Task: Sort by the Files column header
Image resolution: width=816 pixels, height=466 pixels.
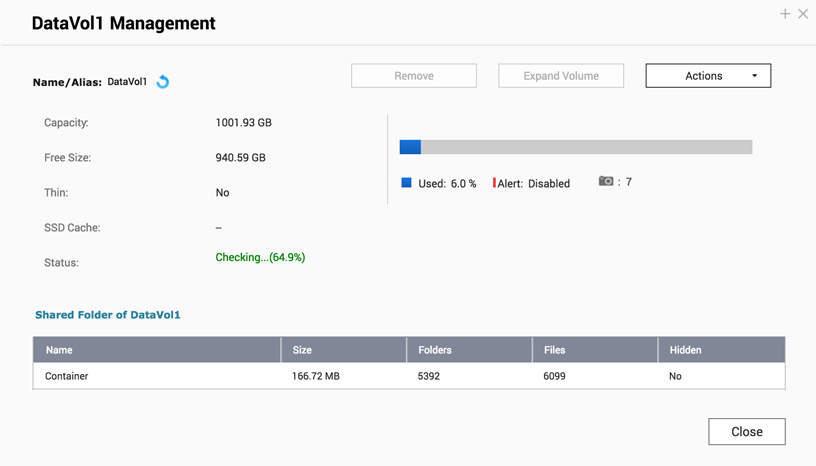Action: click(x=595, y=350)
